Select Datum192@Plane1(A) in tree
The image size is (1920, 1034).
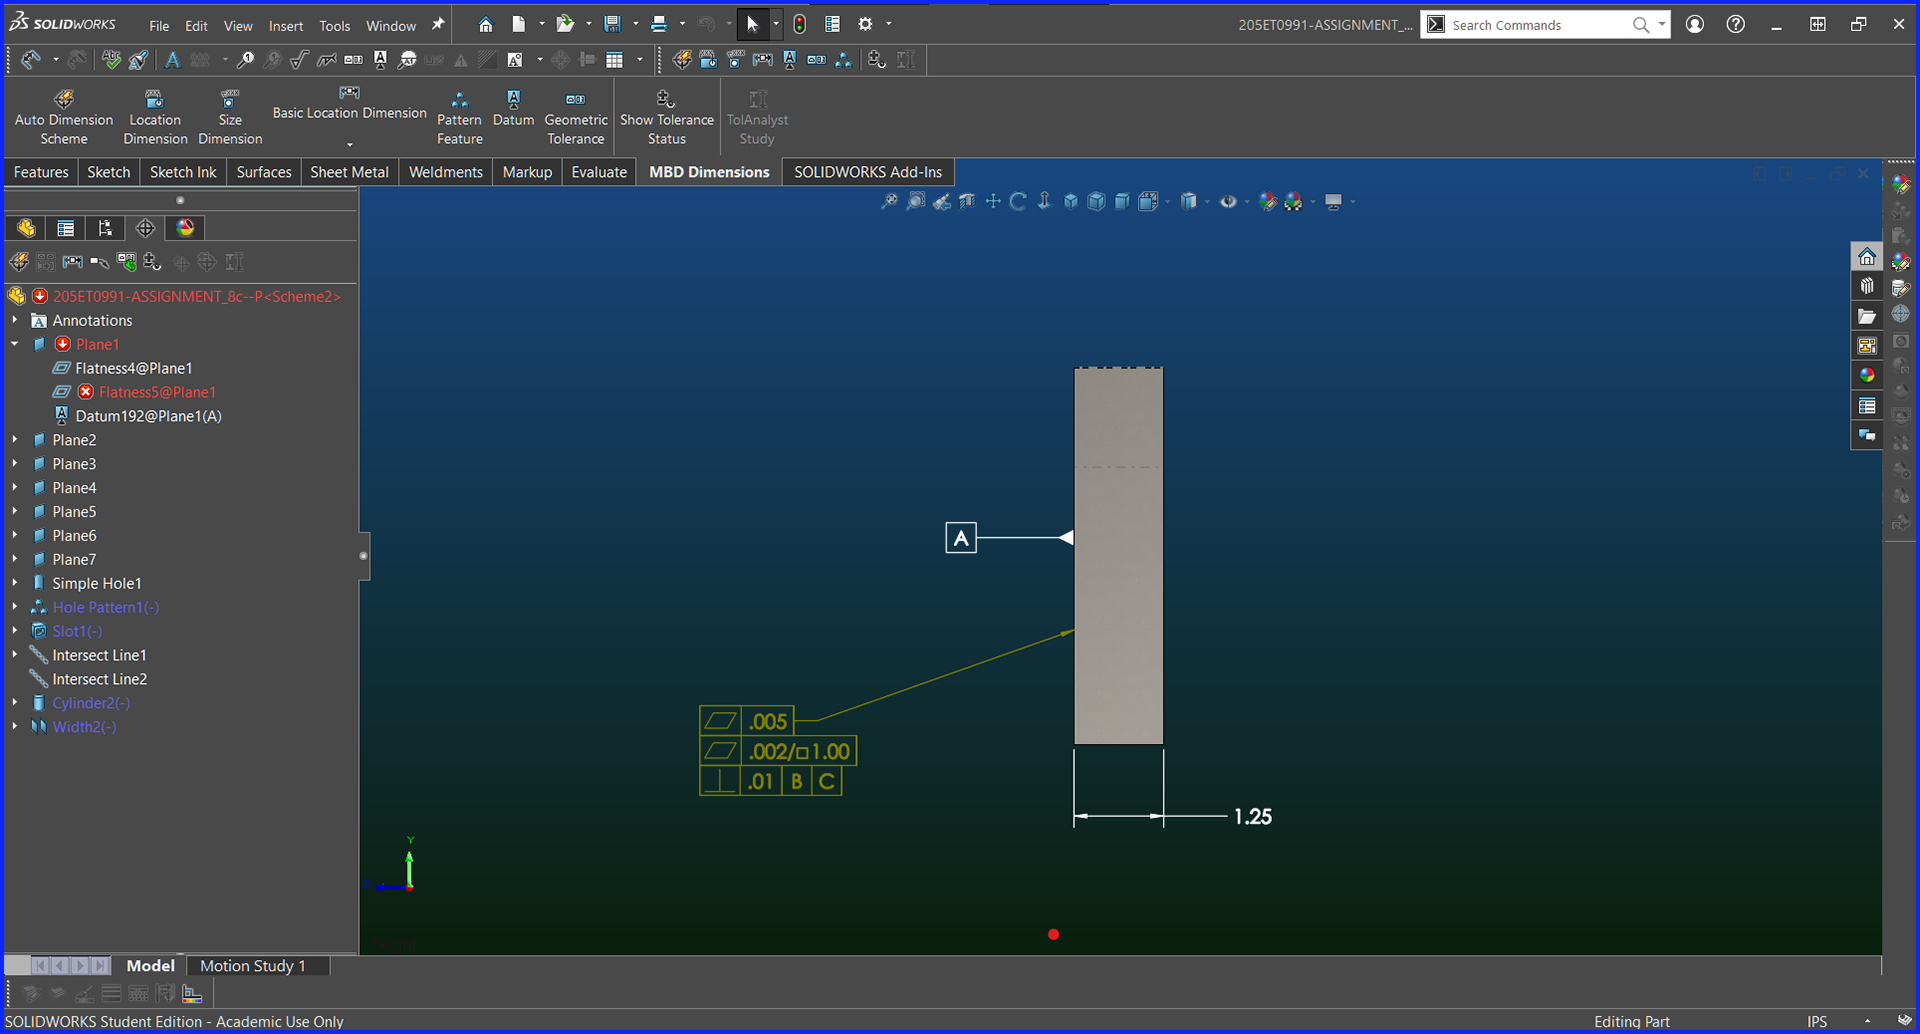click(x=148, y=416)
